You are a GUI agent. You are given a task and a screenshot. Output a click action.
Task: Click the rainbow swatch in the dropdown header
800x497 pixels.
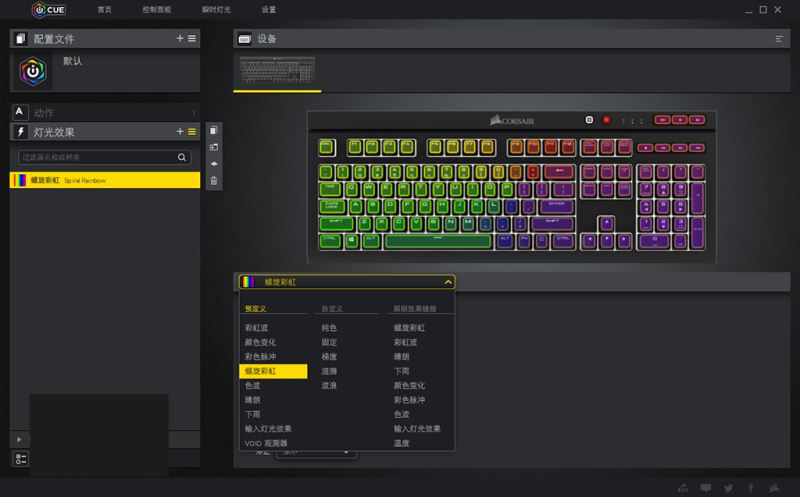(x=248, y=282)
